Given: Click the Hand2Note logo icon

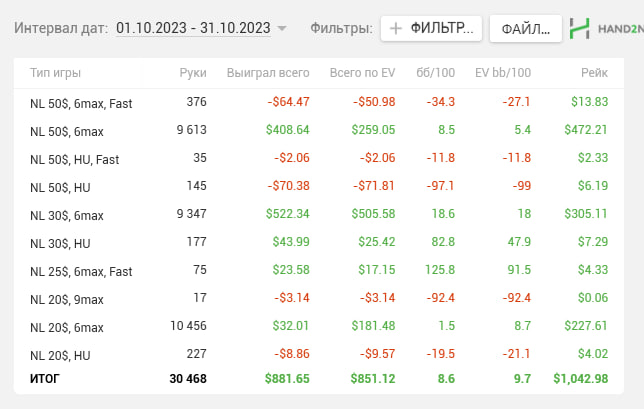Looking at the screenshot, I should 579,28.
